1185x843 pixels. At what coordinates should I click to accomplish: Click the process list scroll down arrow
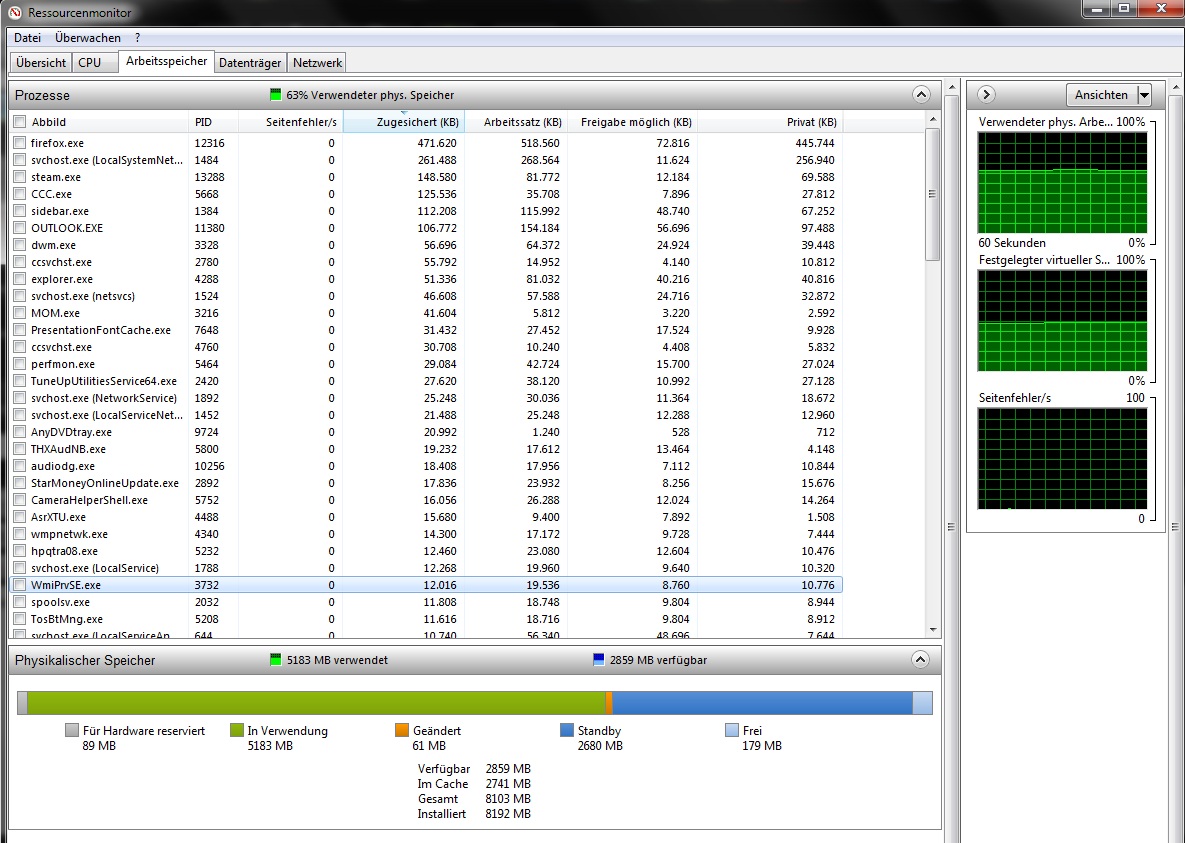tap(933, 630)
